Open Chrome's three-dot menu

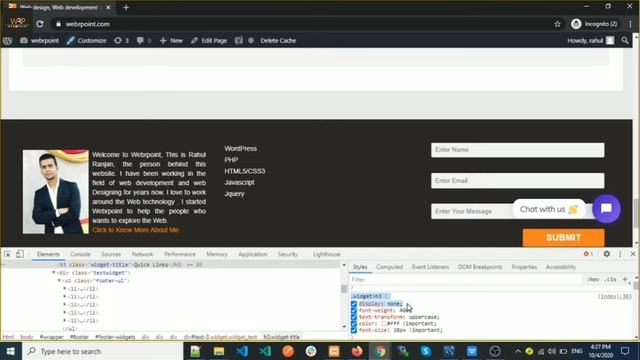click(630, 24)
